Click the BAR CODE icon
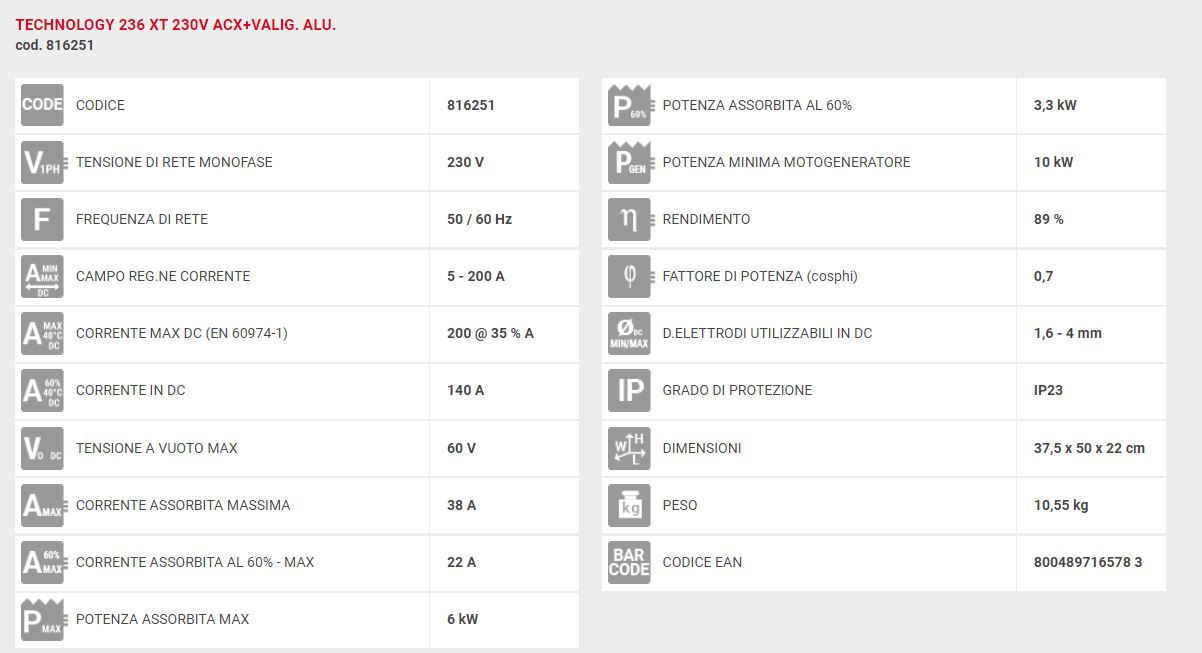Screen dimensions: 1202x653 [x=629, y=562]
